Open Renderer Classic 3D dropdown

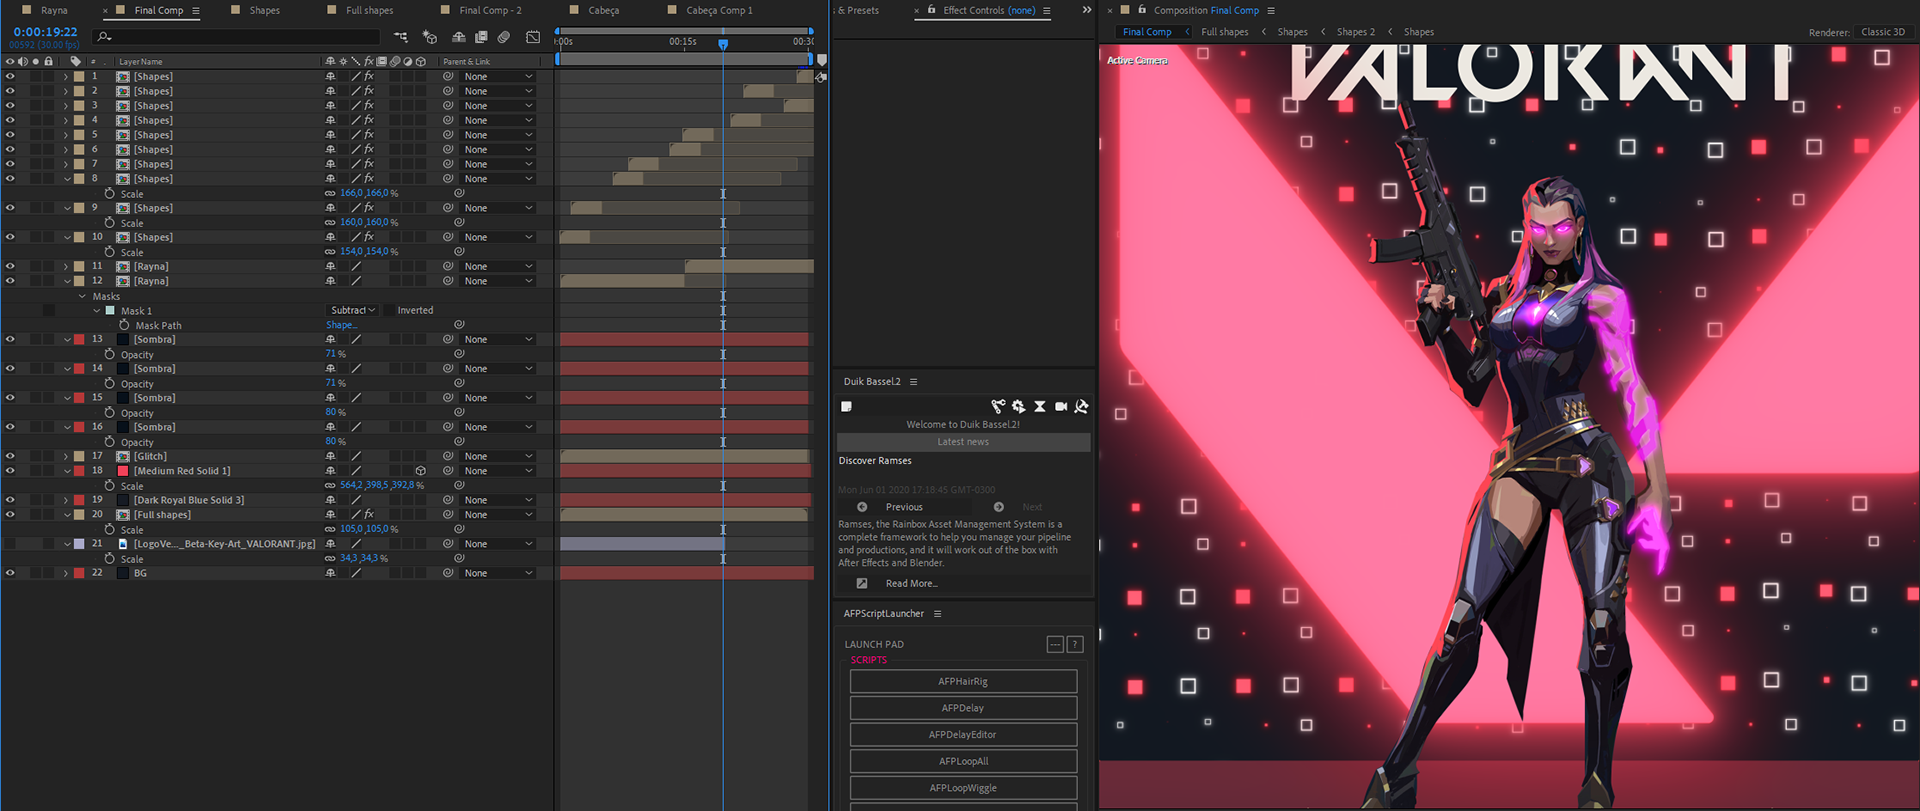coord(1883,32)
